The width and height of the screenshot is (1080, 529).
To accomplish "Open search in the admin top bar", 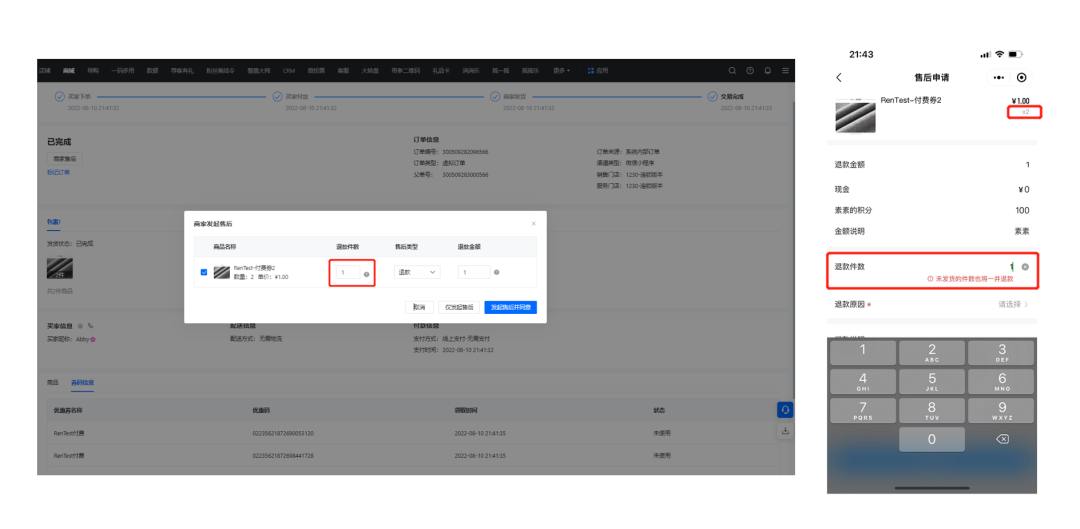I will point(732,70).
